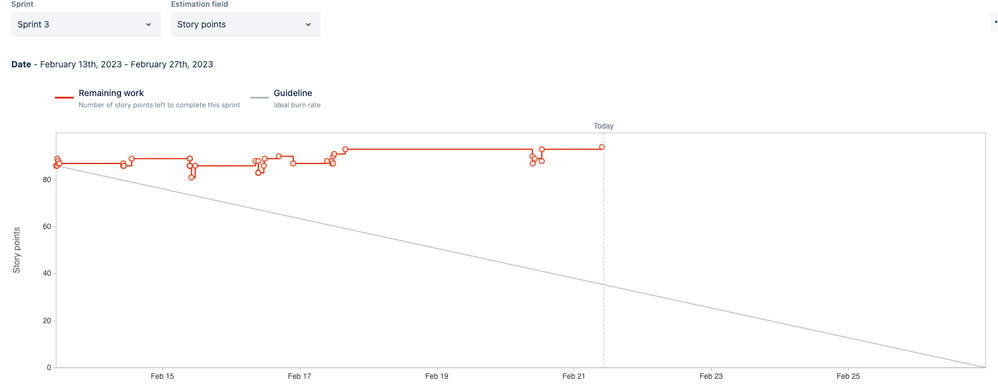Screen dimensions: 998x390
Task: Click the Feb 21 axis label
Action: pos(573,377)
